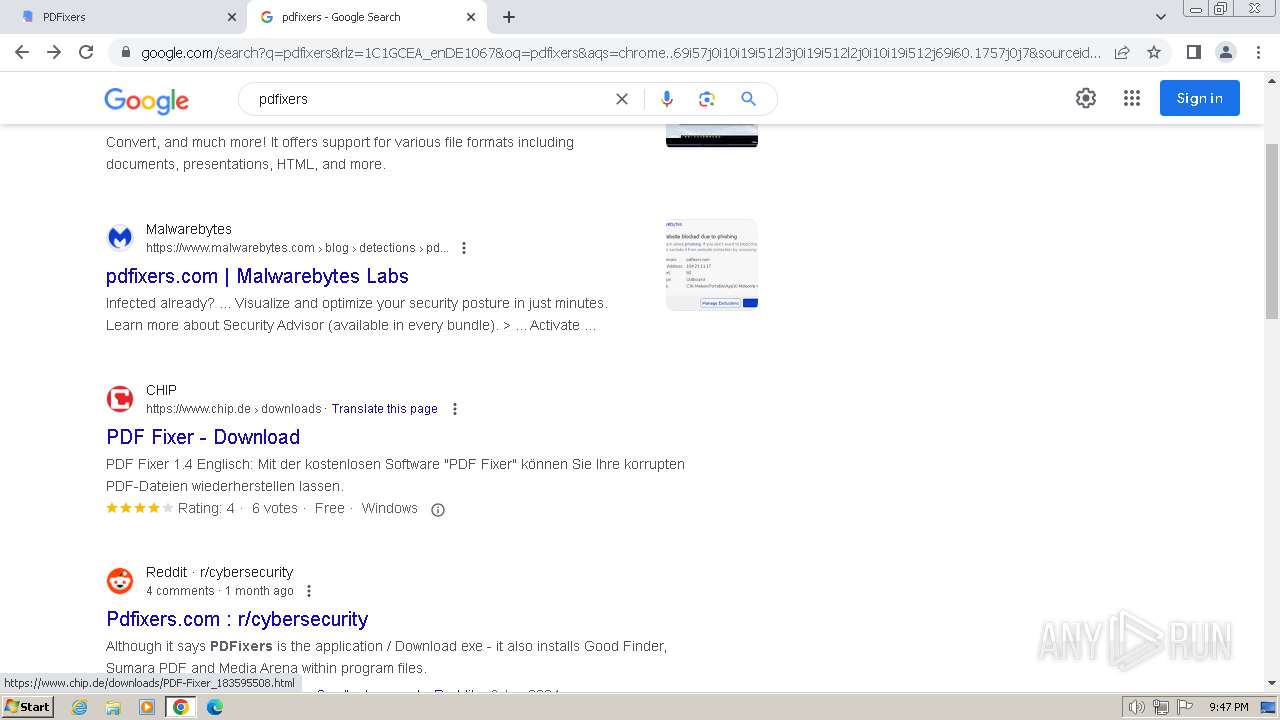This screenshot has width=1280, height=720.
Task: Open Google apps grid
Action: click(x=1132, y=98)
